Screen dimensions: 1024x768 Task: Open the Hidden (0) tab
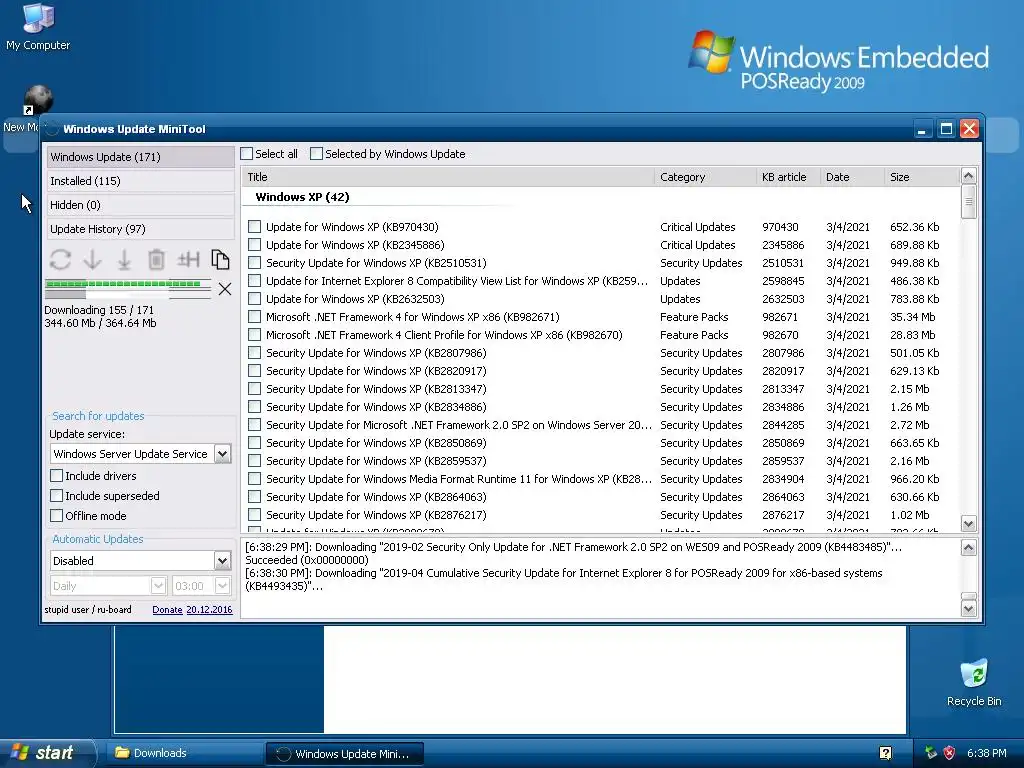[140, 205]
